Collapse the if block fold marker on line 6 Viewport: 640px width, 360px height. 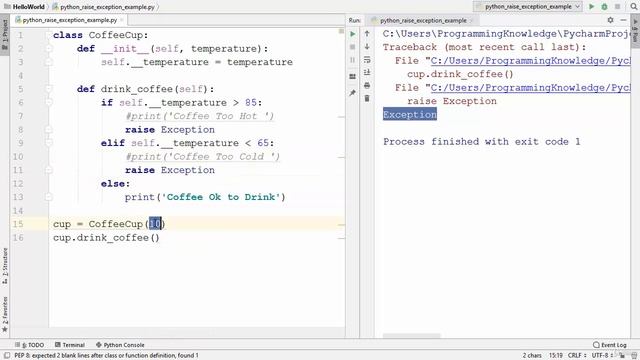(49, 102)
